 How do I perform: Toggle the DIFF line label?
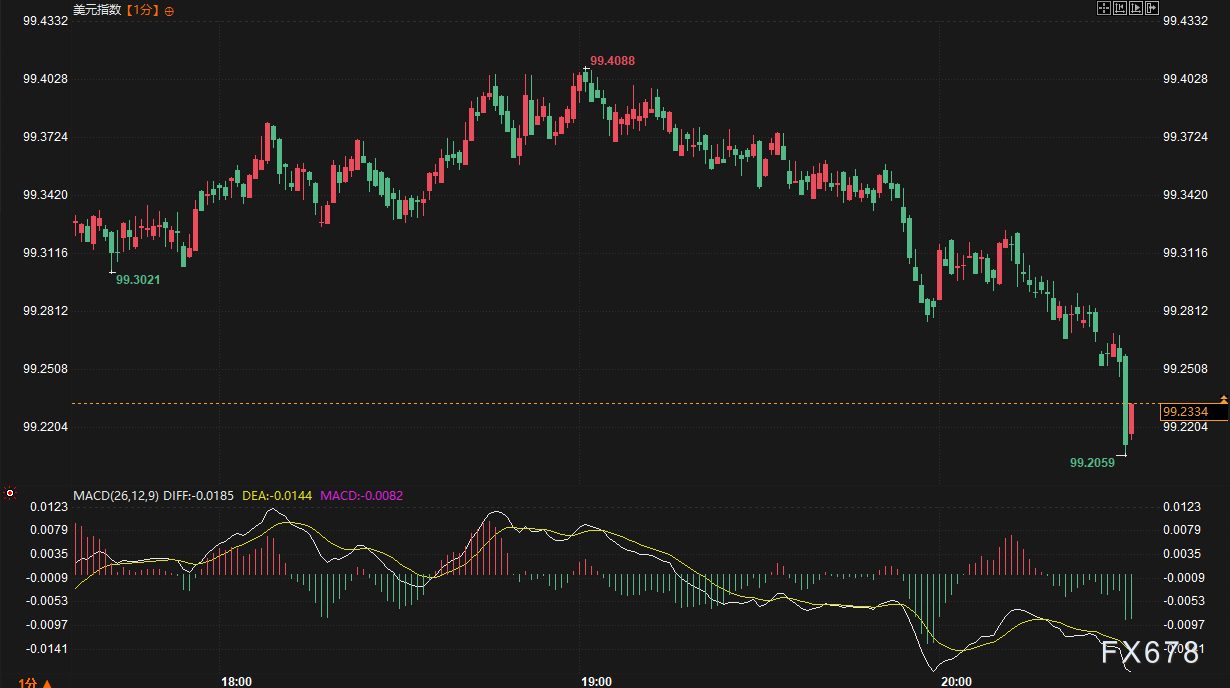[200, 495]
